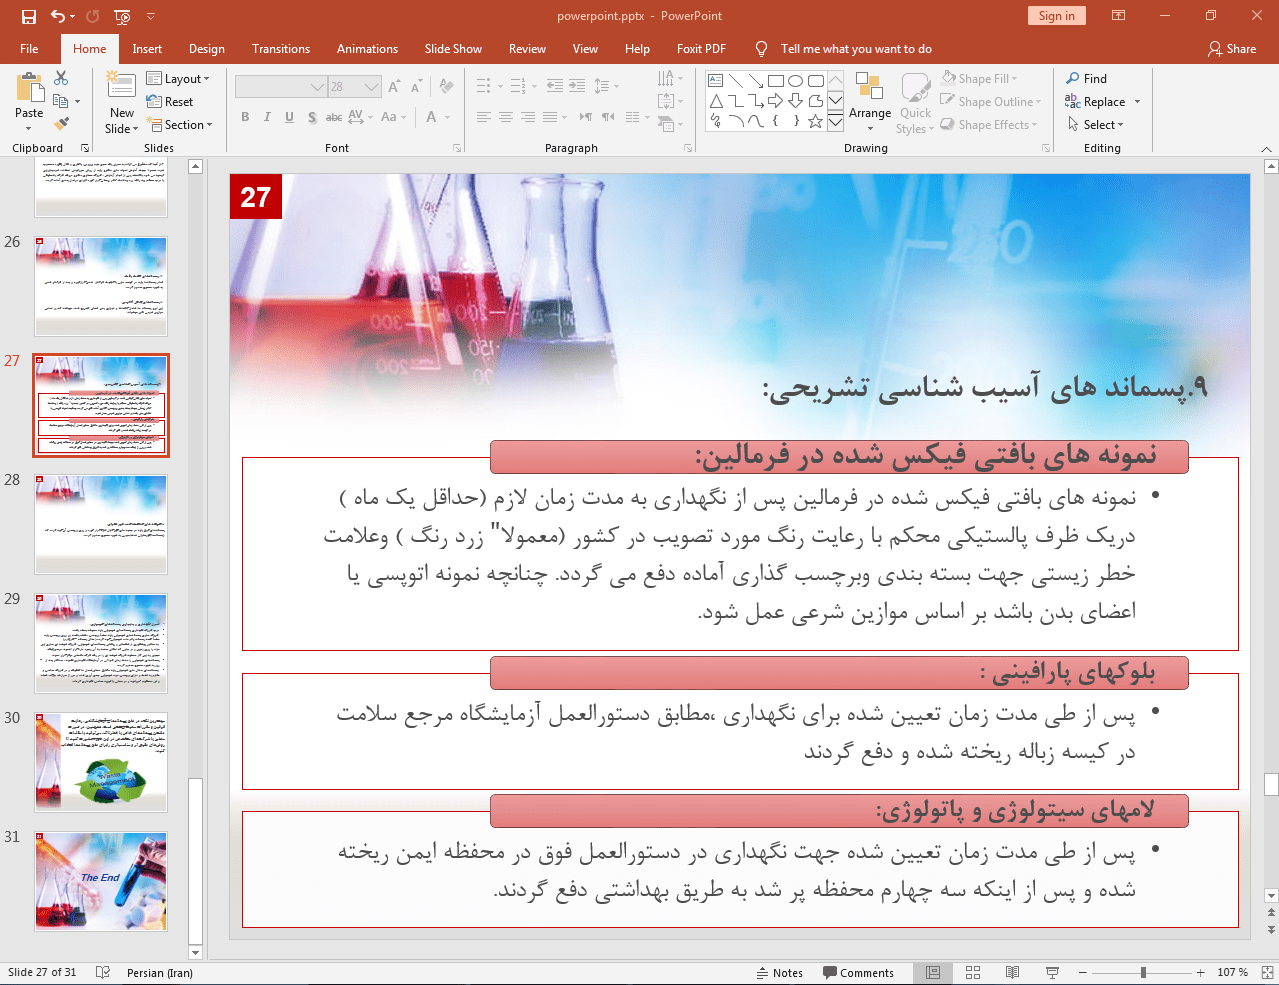
Task: Open the Layout dropdown
Action: point(178,79)
